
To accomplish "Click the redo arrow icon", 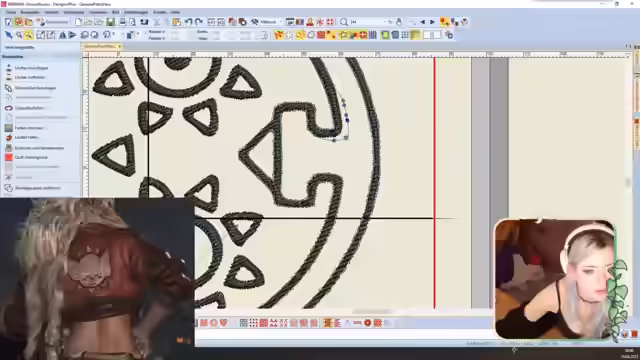I will tap(199, 22).
